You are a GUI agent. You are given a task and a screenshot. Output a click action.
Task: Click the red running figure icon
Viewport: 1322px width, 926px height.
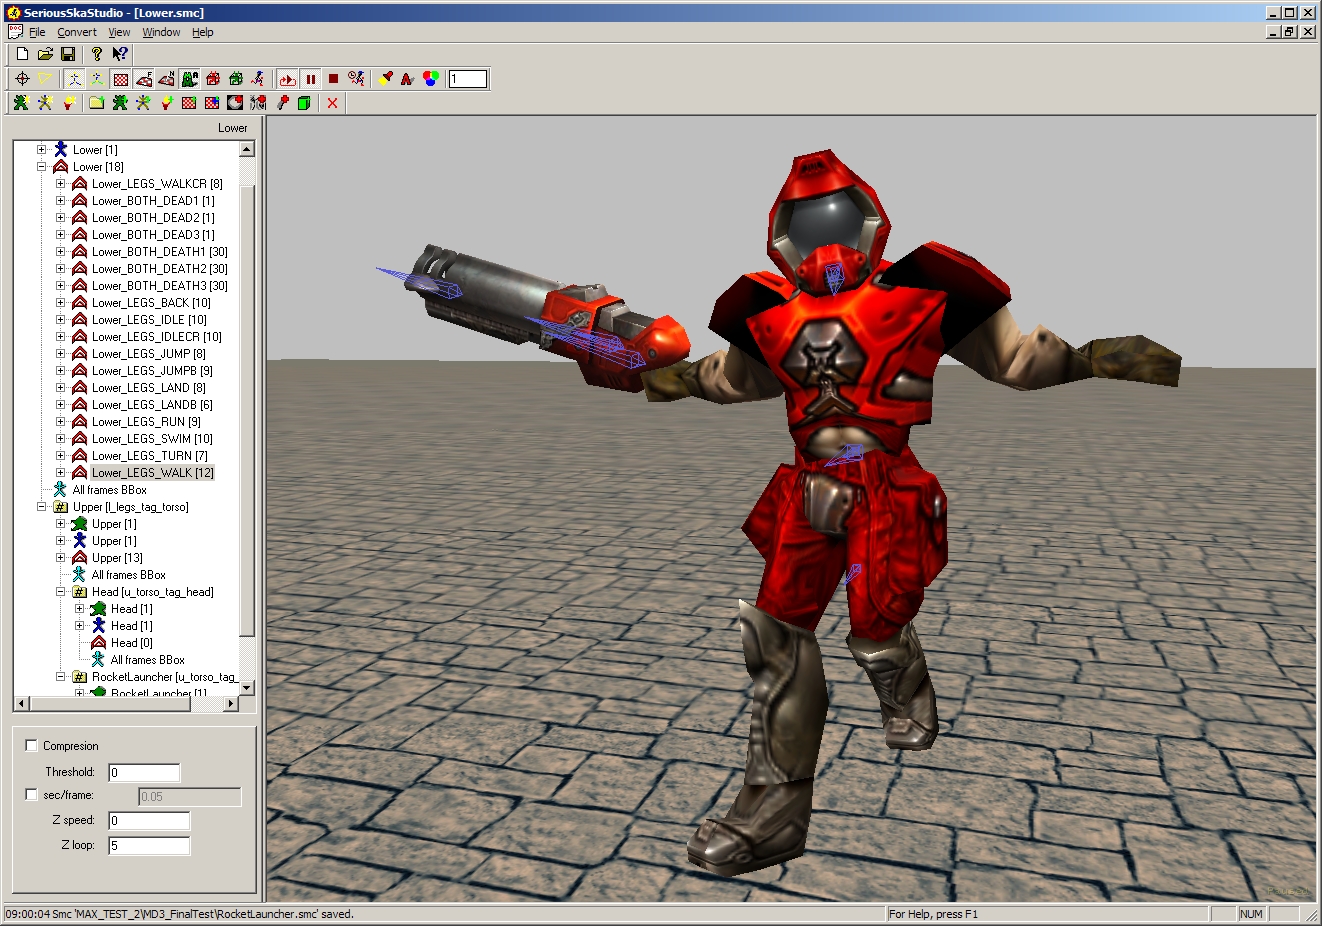tap(258, 79)
